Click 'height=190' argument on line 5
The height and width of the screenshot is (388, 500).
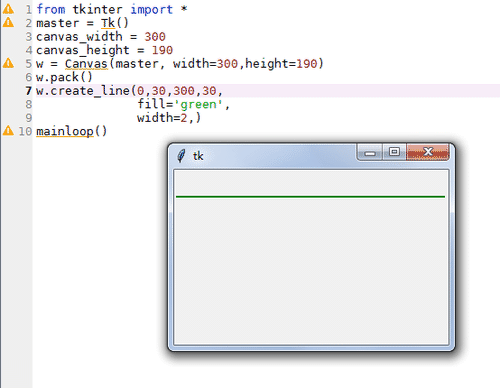point(281,64)
